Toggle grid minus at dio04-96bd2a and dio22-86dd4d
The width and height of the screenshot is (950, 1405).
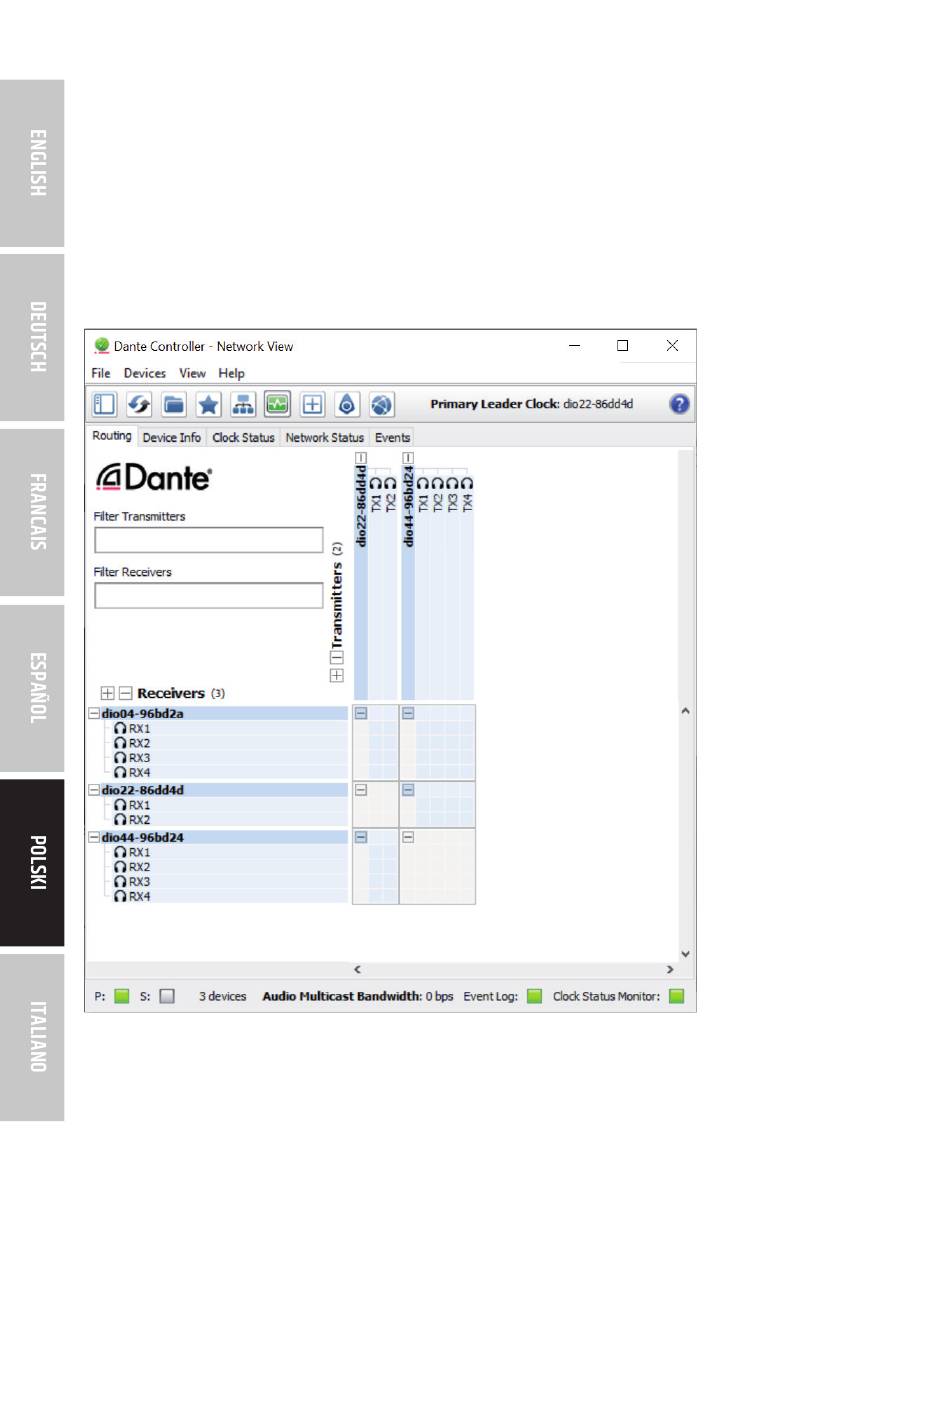(x=361, y=714)
